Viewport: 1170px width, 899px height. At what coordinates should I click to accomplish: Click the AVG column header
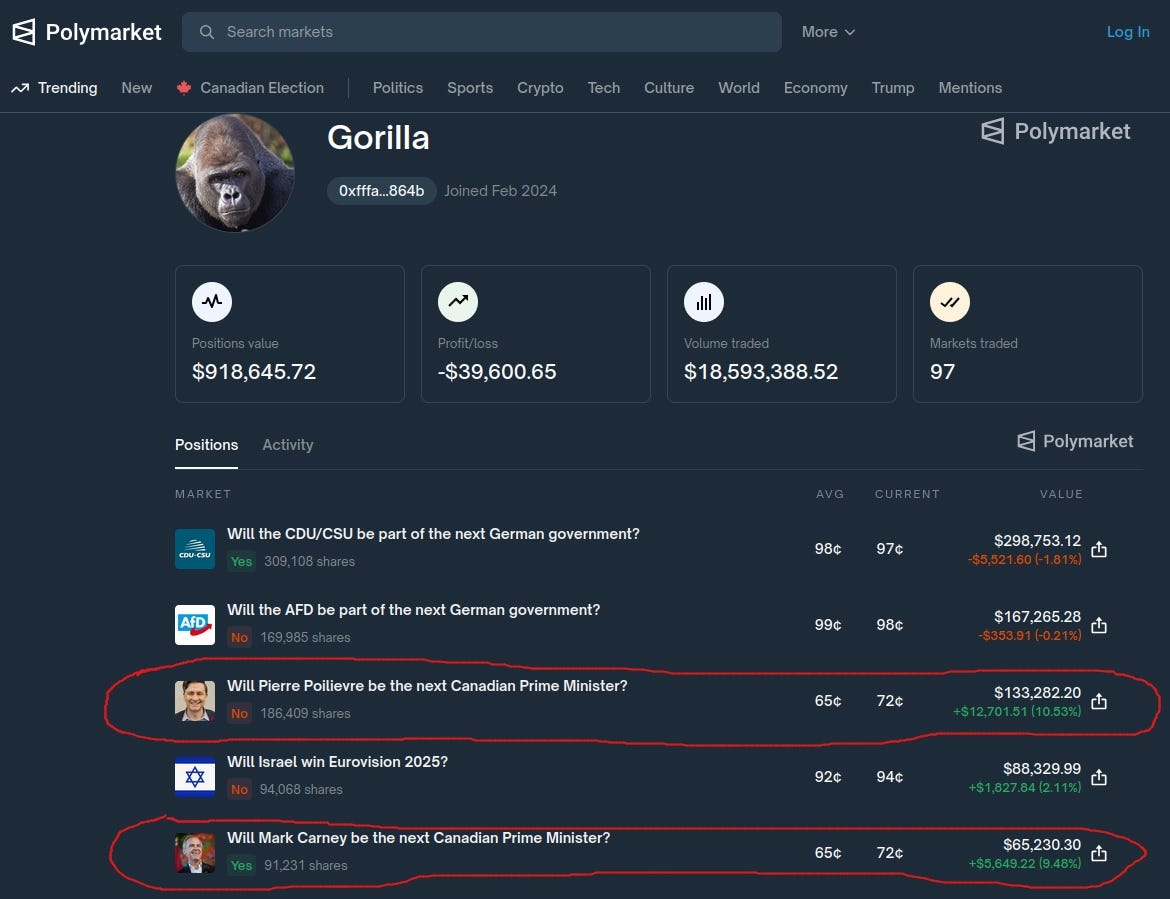tap(830, 494)
